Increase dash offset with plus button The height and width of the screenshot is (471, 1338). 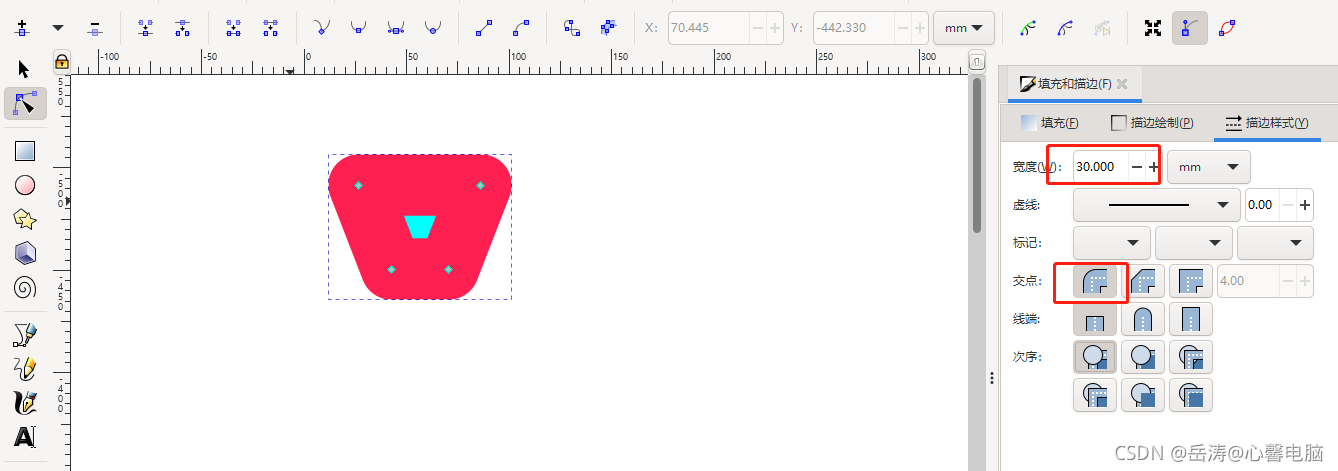point(1305,205)
